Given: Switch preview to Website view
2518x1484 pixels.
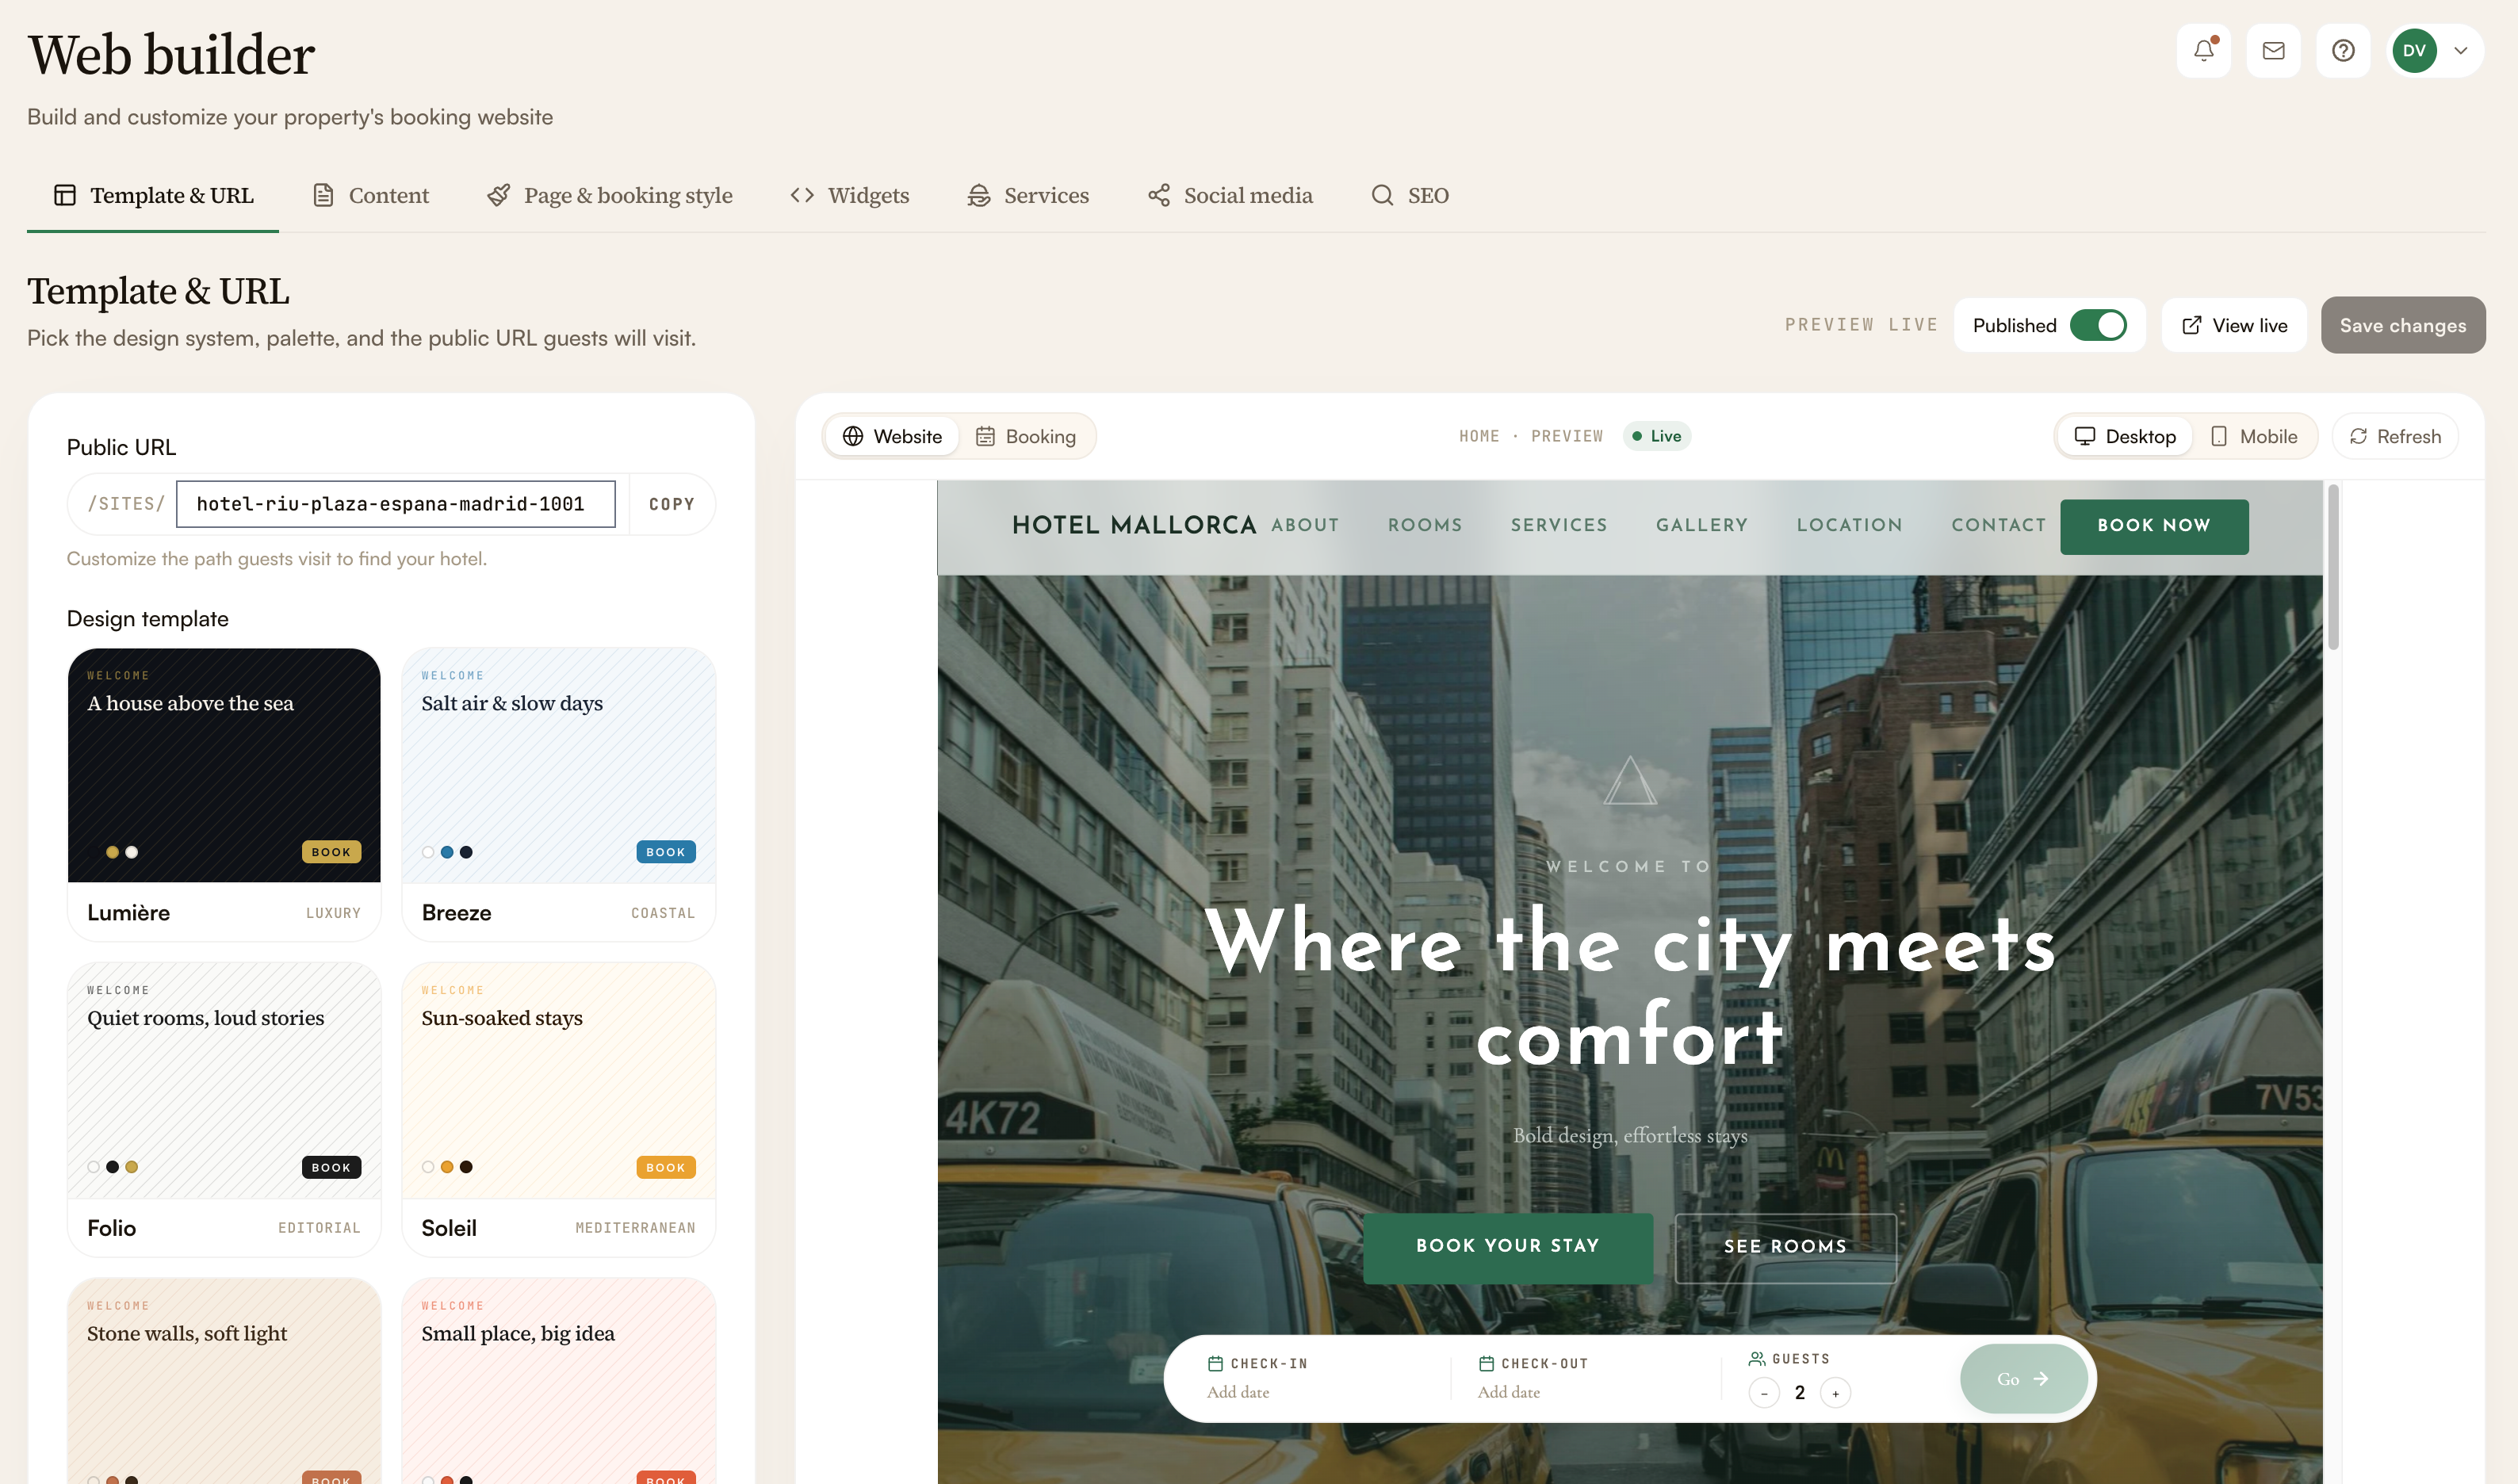Looking at the screenshot, I should point(892,436).
